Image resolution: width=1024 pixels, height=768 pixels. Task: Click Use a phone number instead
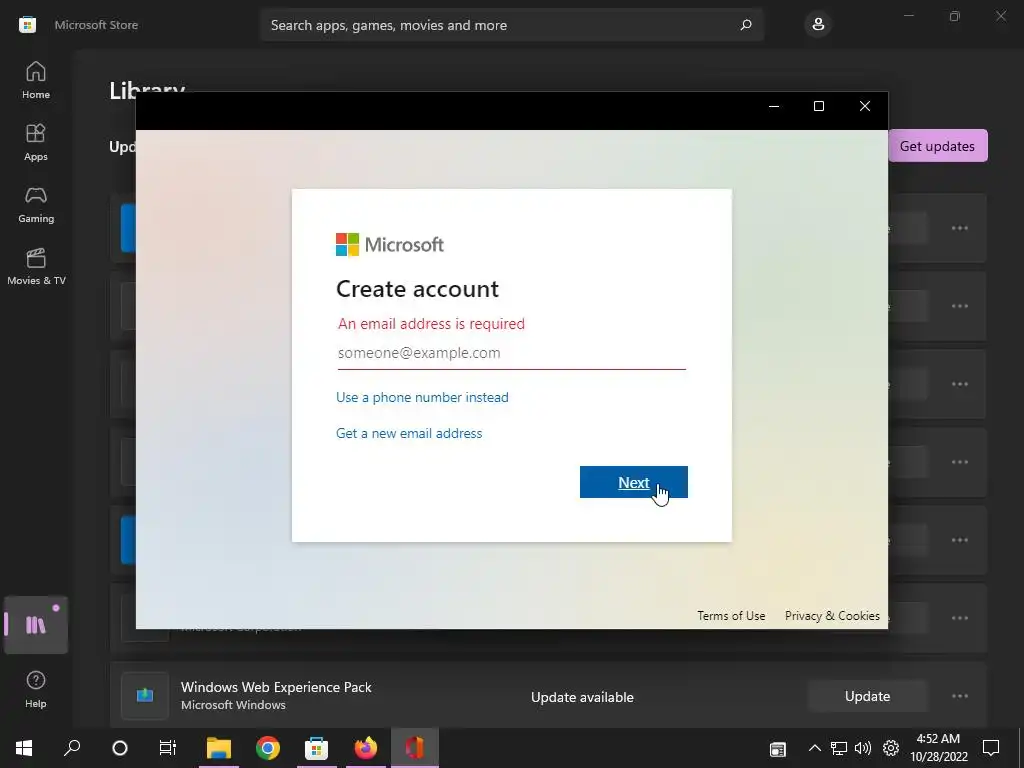click(x=422, y=397)
